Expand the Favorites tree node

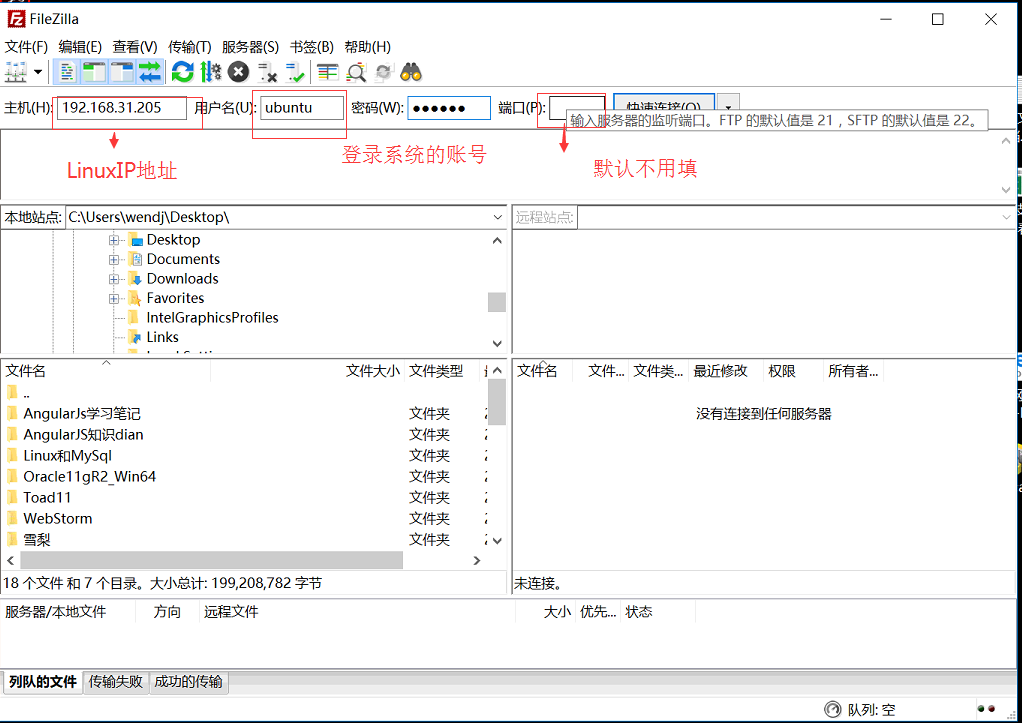(x=113, y=299)
